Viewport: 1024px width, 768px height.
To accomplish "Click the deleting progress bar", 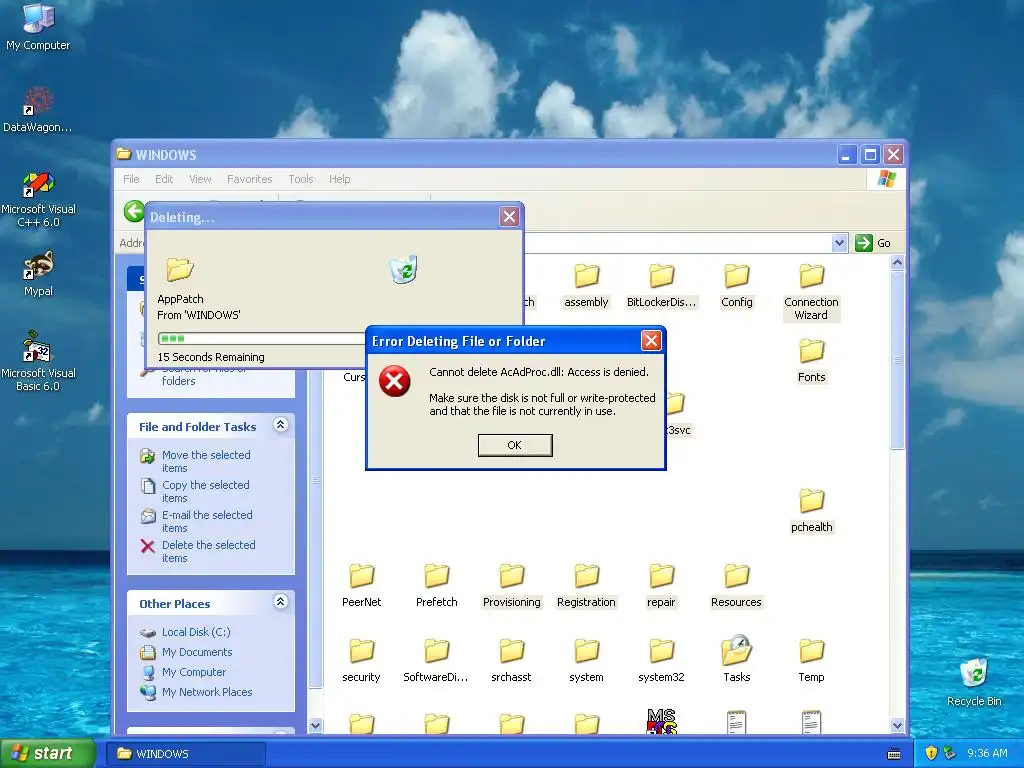I will click(262, 338).
